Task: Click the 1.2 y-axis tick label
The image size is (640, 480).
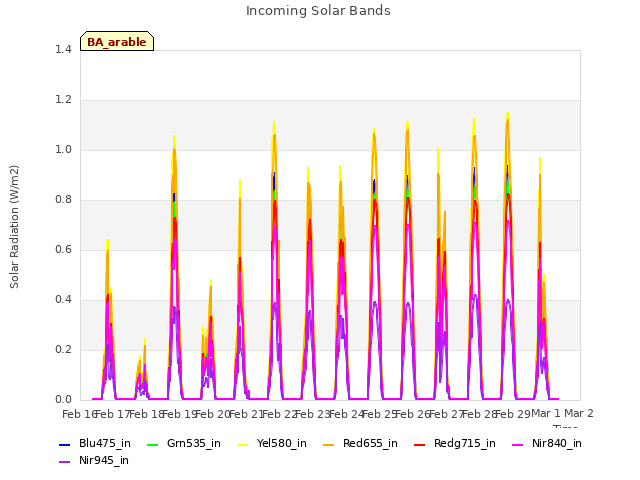Action: coord(63,100)
